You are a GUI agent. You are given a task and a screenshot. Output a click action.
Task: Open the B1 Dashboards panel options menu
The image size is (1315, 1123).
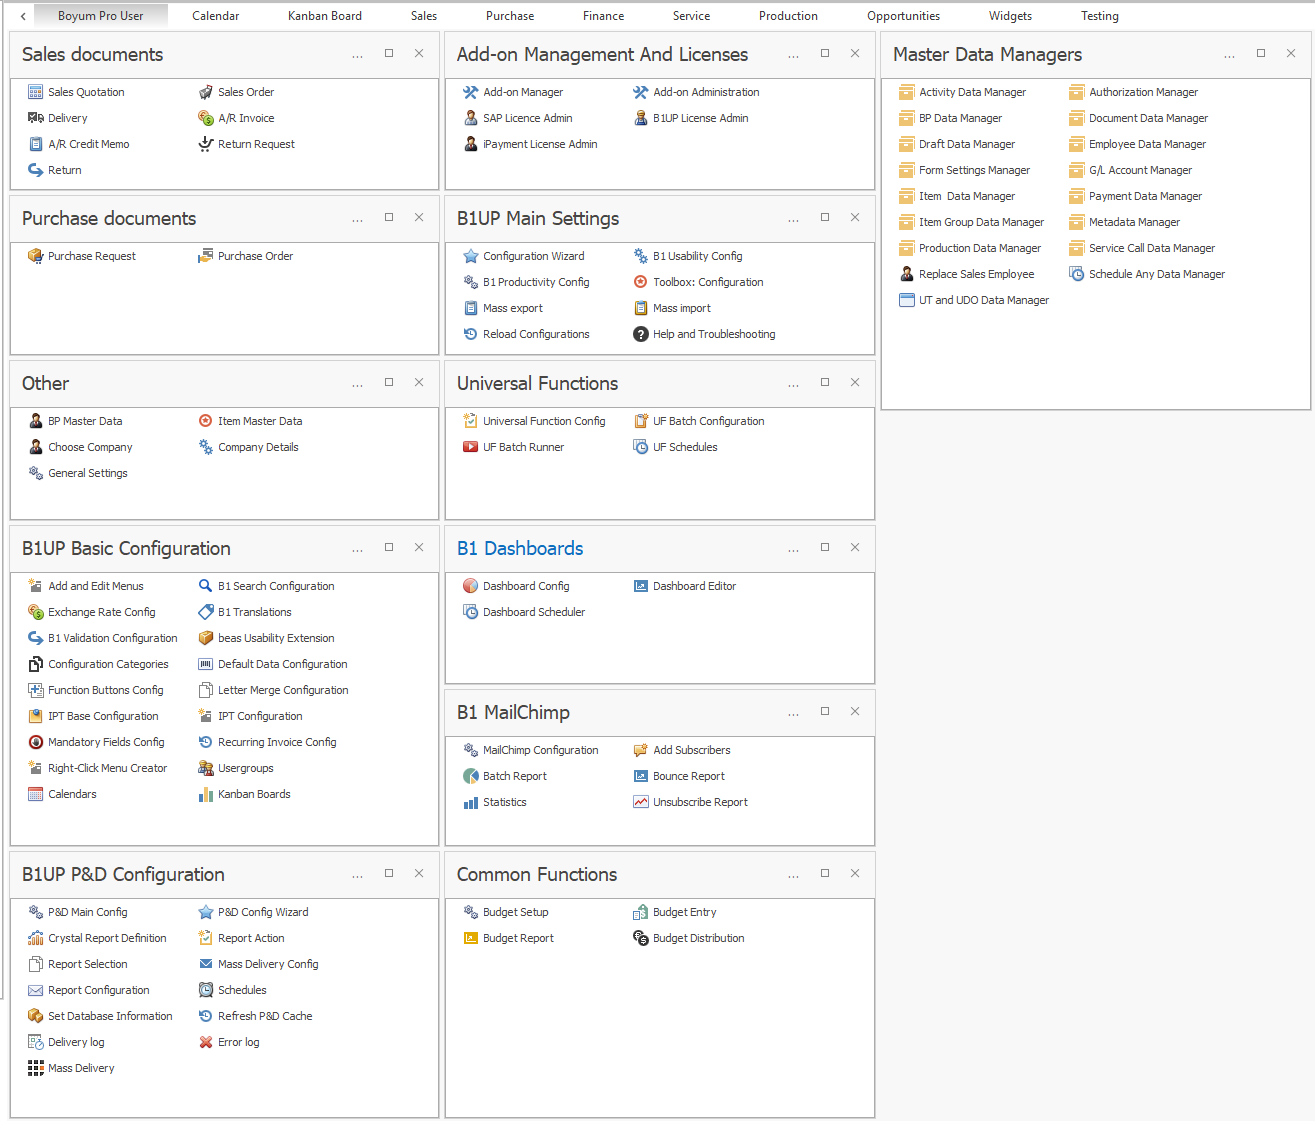pos(793,550)
